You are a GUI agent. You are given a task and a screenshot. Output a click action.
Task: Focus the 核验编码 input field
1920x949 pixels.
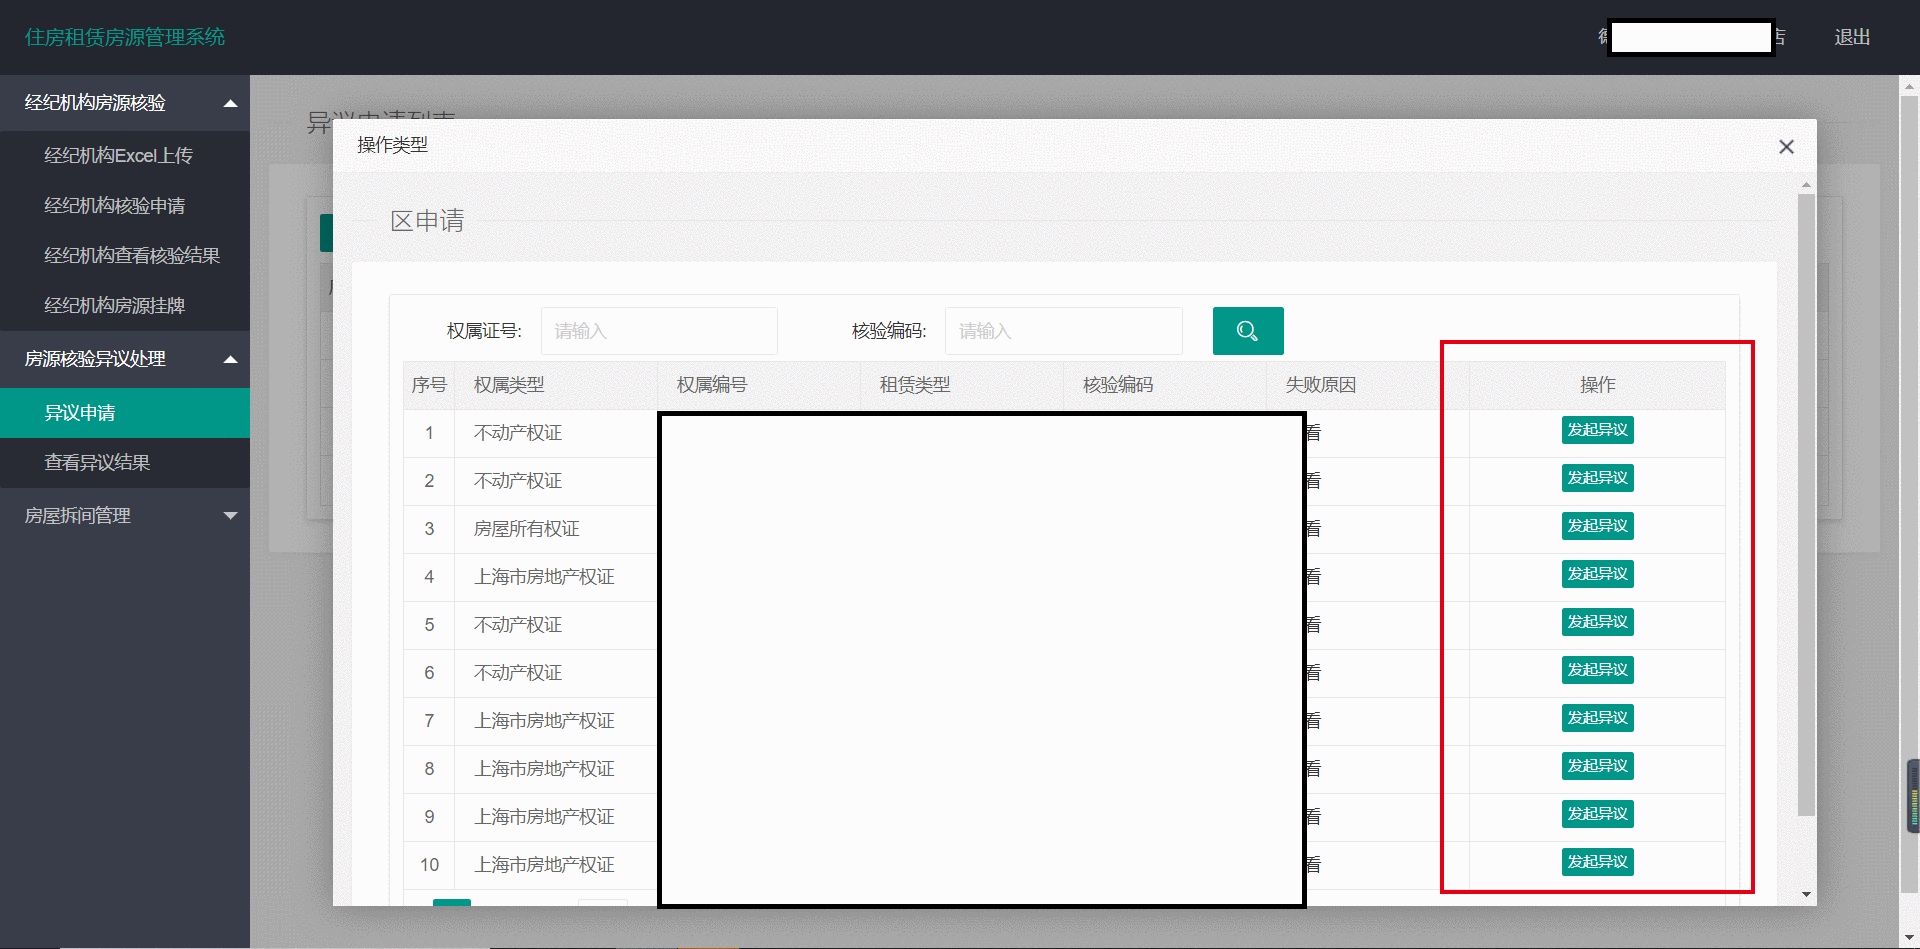1063,331
